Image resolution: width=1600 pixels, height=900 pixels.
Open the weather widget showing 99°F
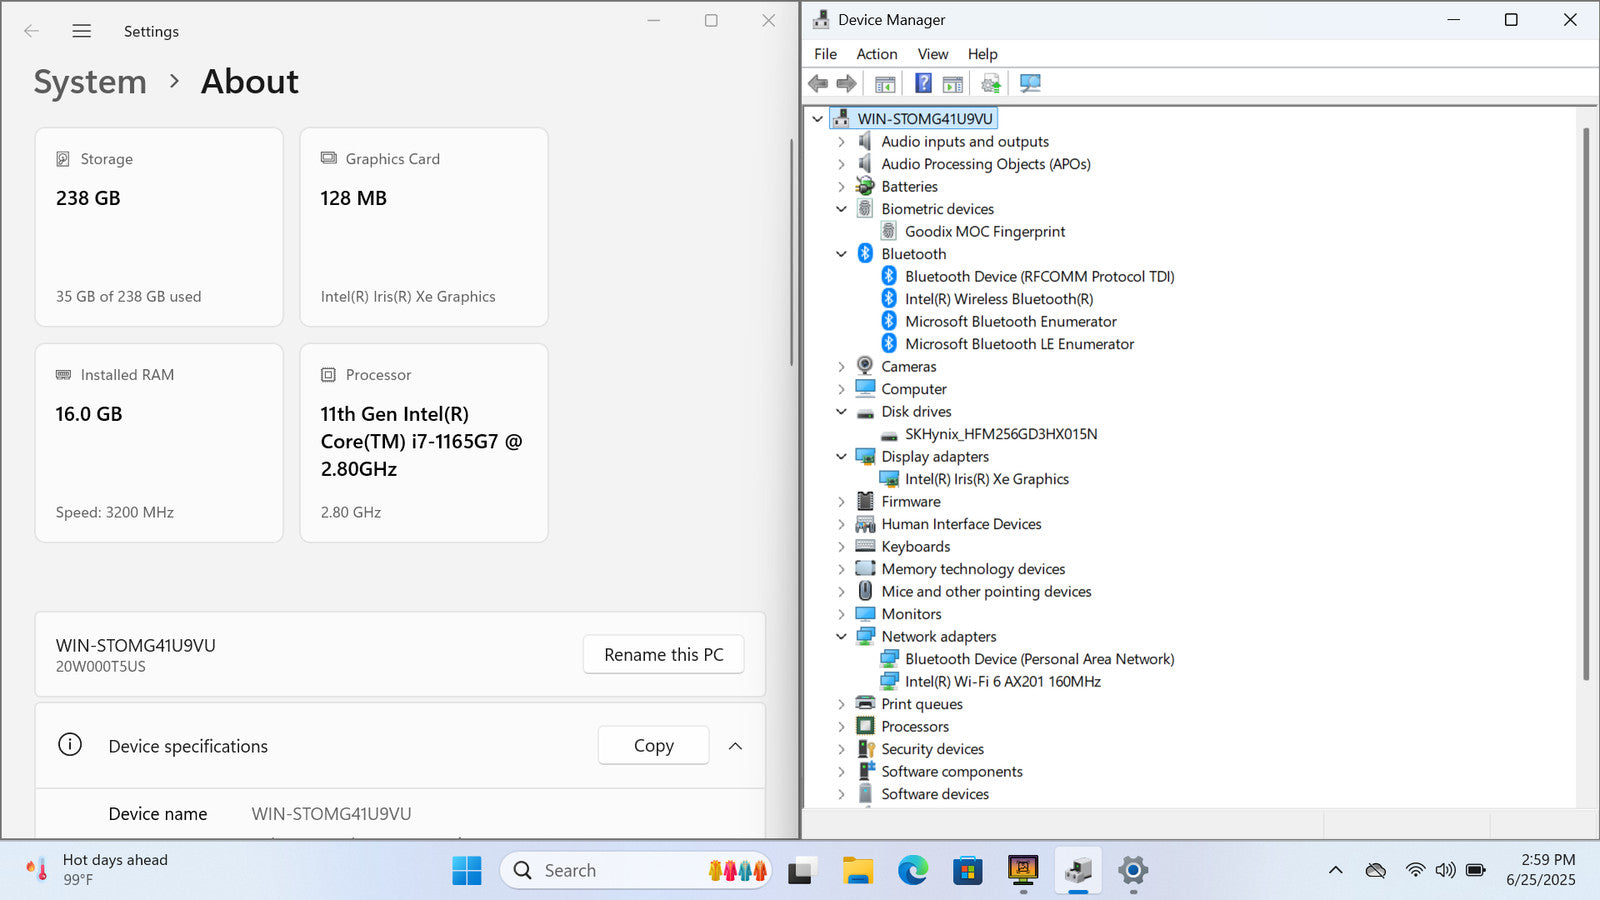[98, 869]
